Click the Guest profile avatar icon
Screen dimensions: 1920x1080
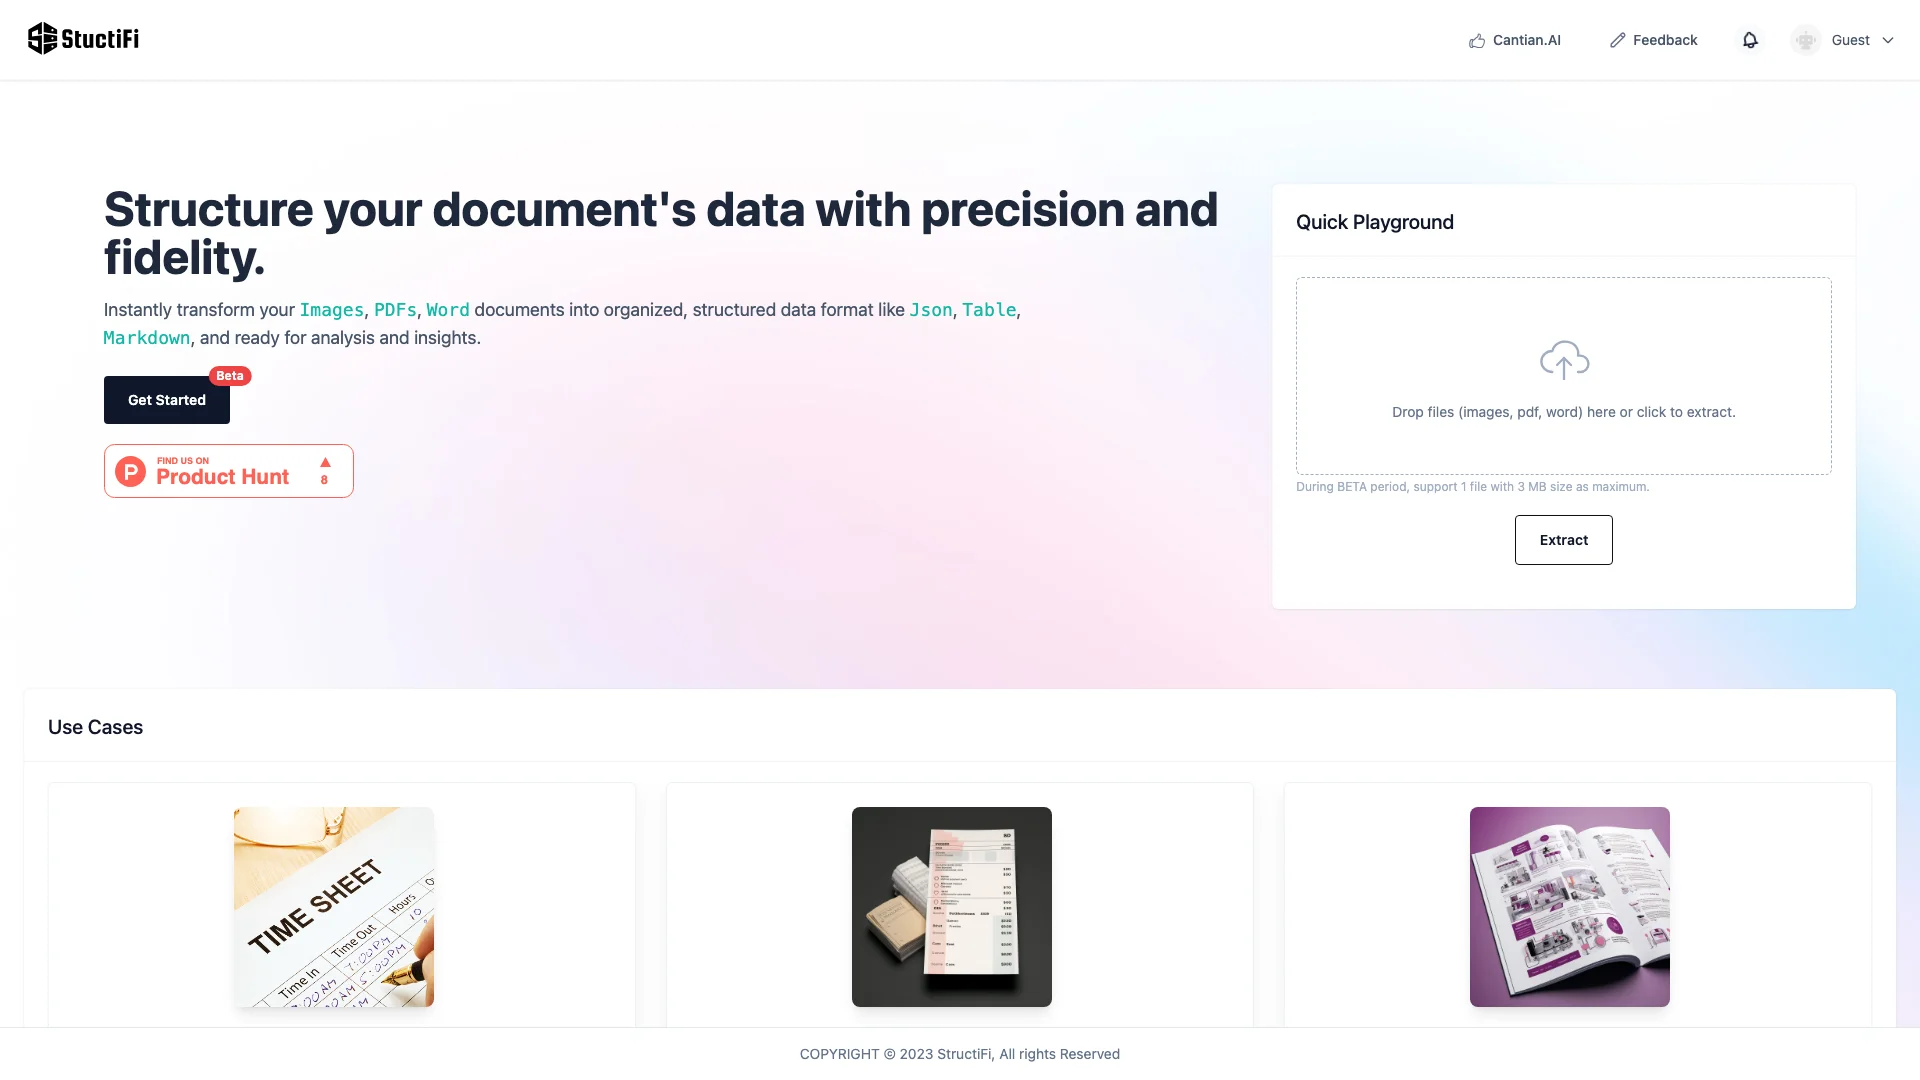(1807, 40)
